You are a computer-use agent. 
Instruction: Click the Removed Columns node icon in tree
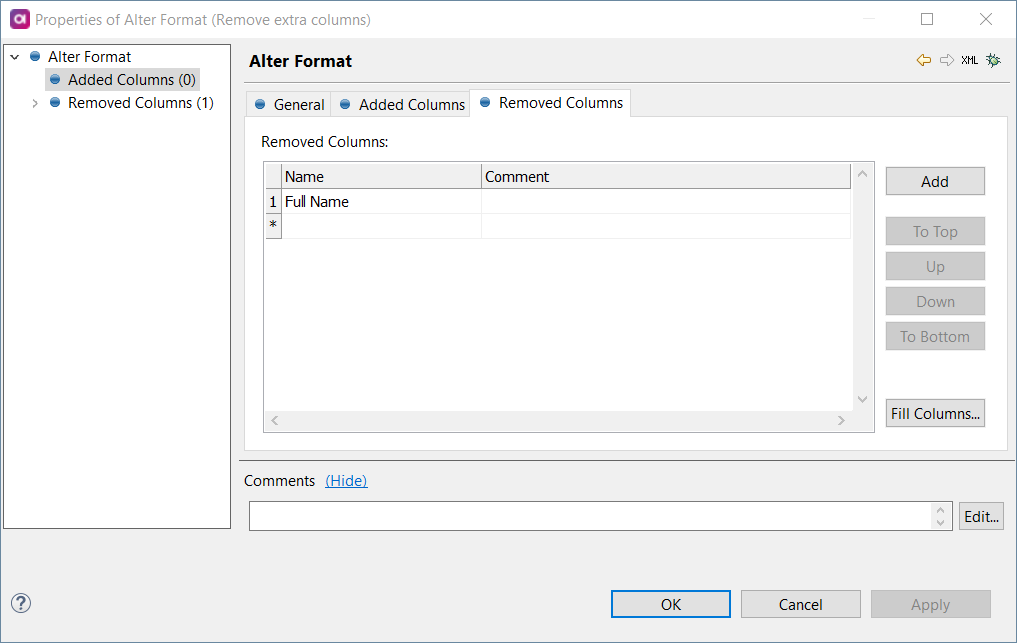[x=55, y=102]
